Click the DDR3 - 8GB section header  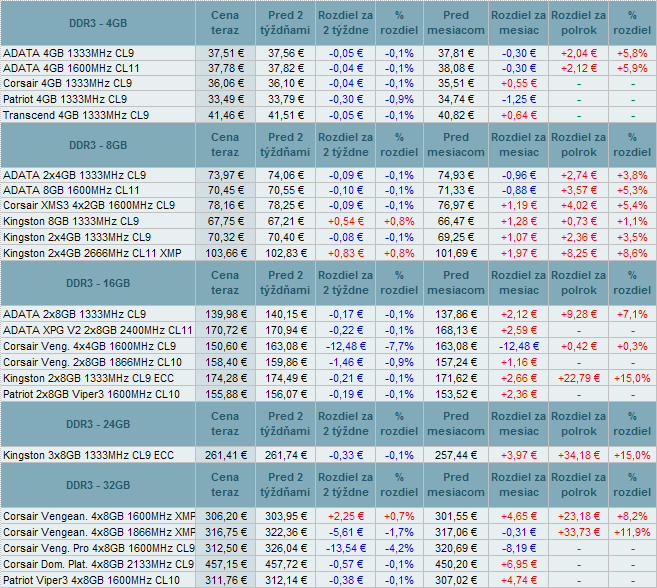(x=98, y=145)
